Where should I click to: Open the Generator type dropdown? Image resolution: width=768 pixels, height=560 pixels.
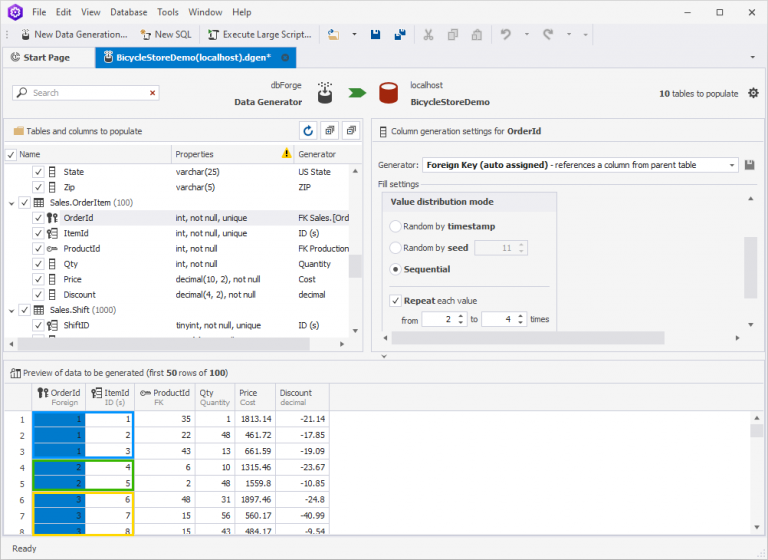point(732,165)
